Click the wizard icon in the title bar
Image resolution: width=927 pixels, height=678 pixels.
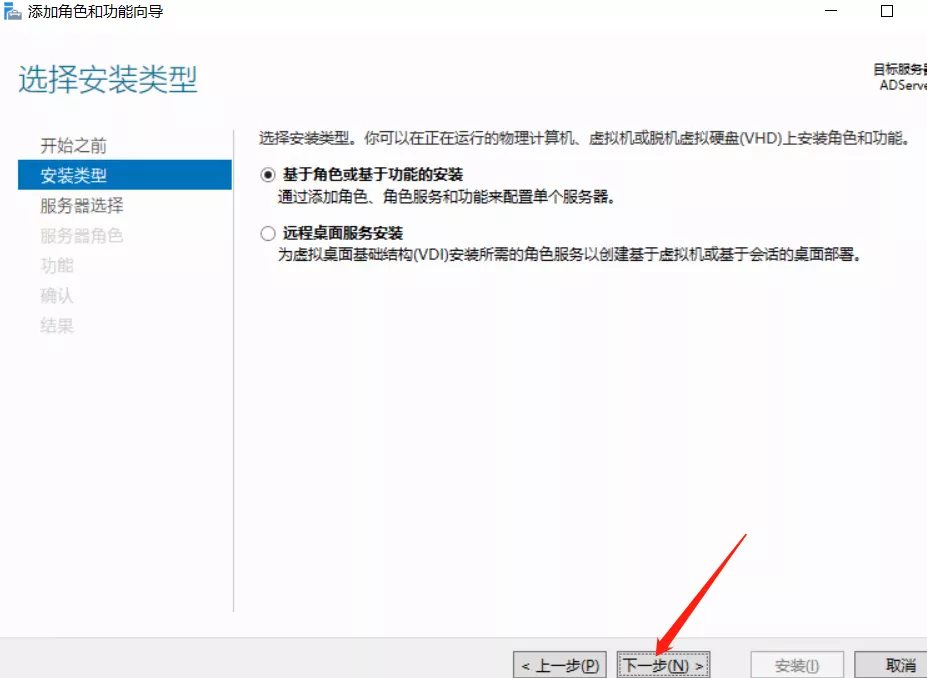point(12,12)
